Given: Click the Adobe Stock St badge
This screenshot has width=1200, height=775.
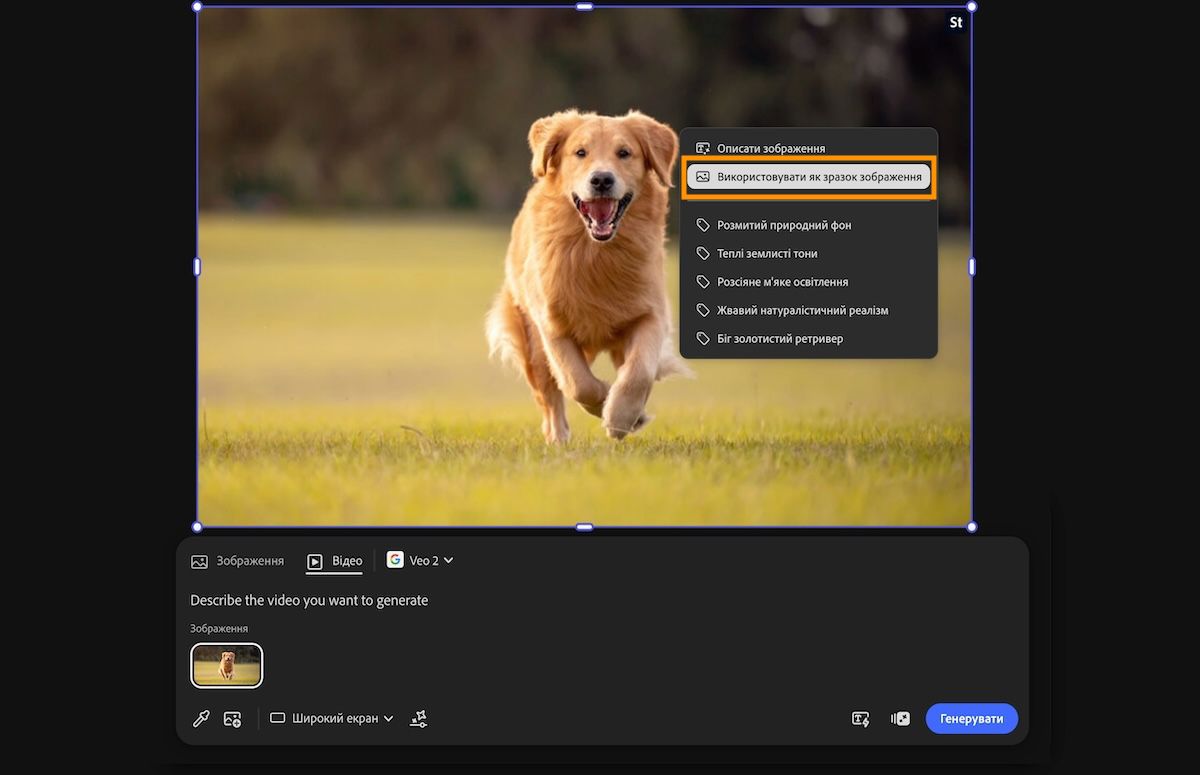Looking at the screenshot, I should [956, 22].
